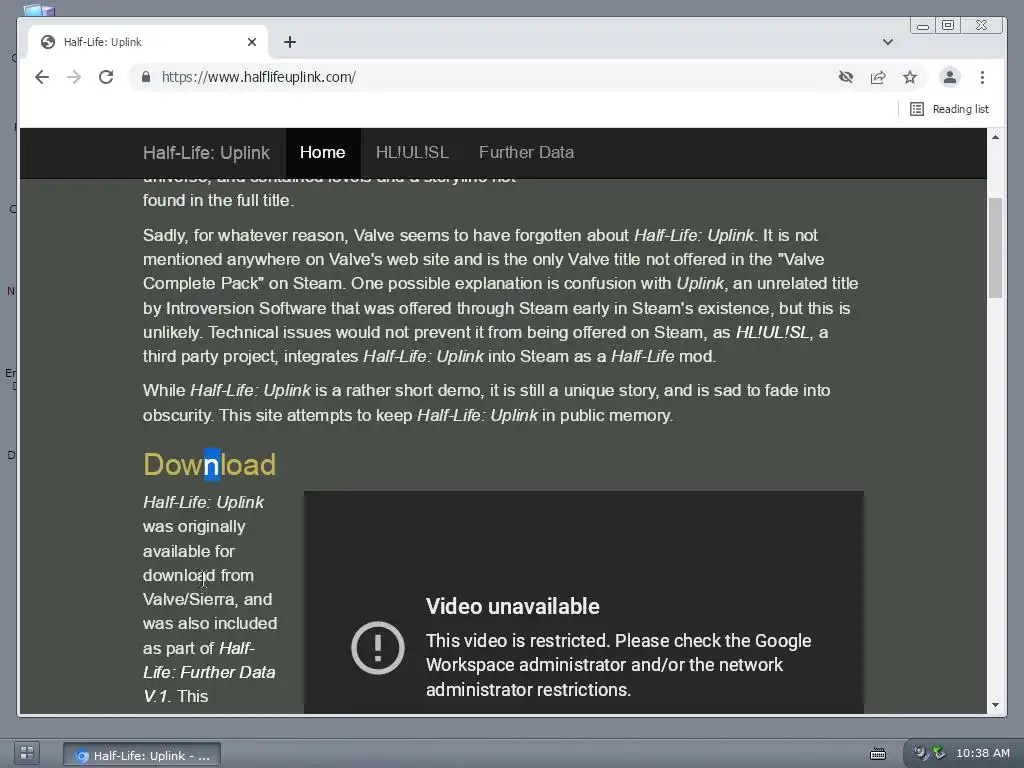Click the Half-Life: Uplink site brand link

206,152
